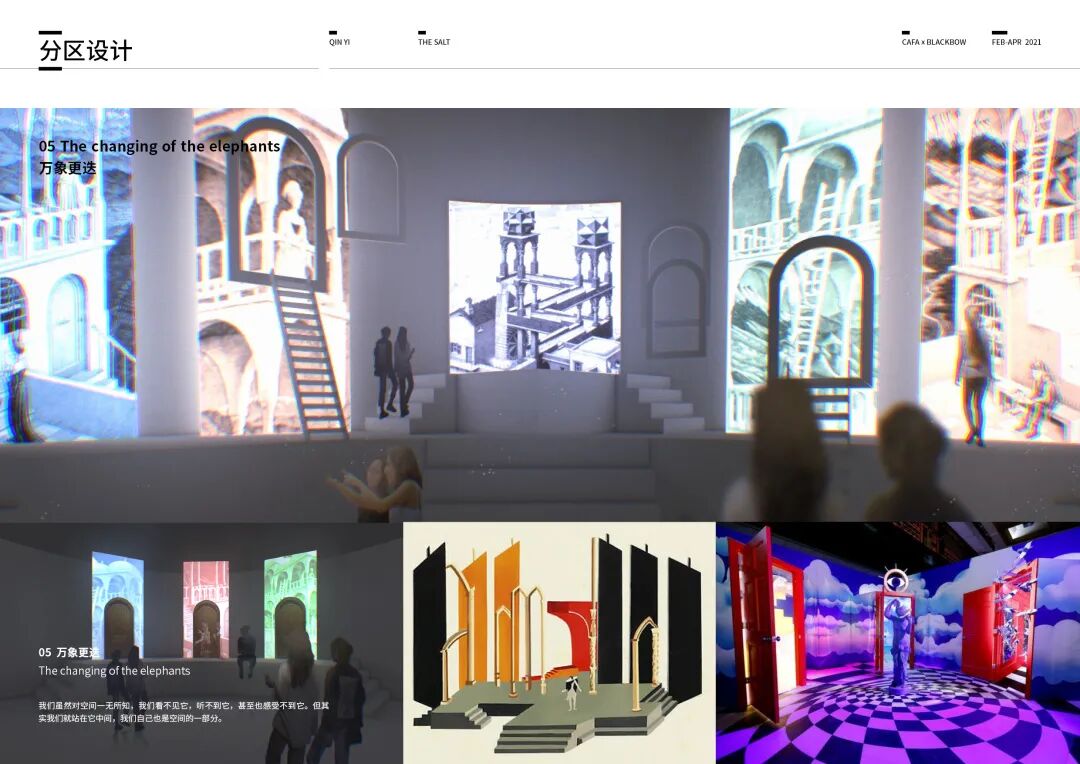This screenshot has height=764, width=1080.
Task: Click the bold "万象更迭" subtitle under the top heading
Action: (68, 168)
